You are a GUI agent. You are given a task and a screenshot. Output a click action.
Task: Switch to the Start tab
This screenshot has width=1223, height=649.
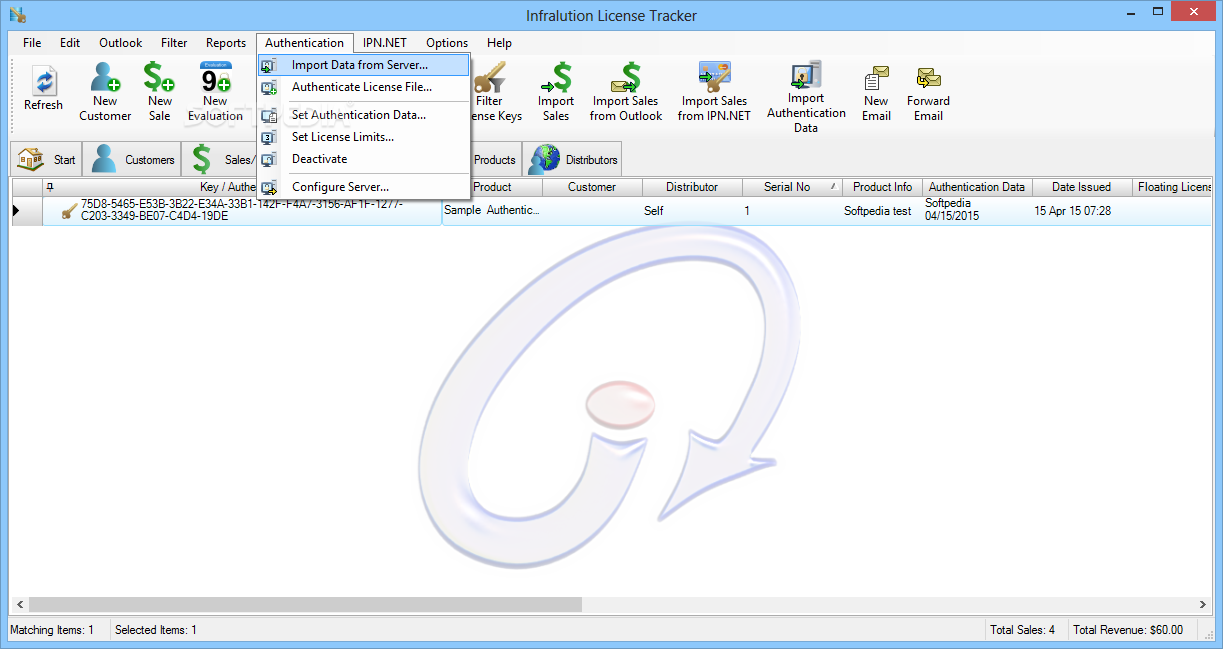coord(46,159)
